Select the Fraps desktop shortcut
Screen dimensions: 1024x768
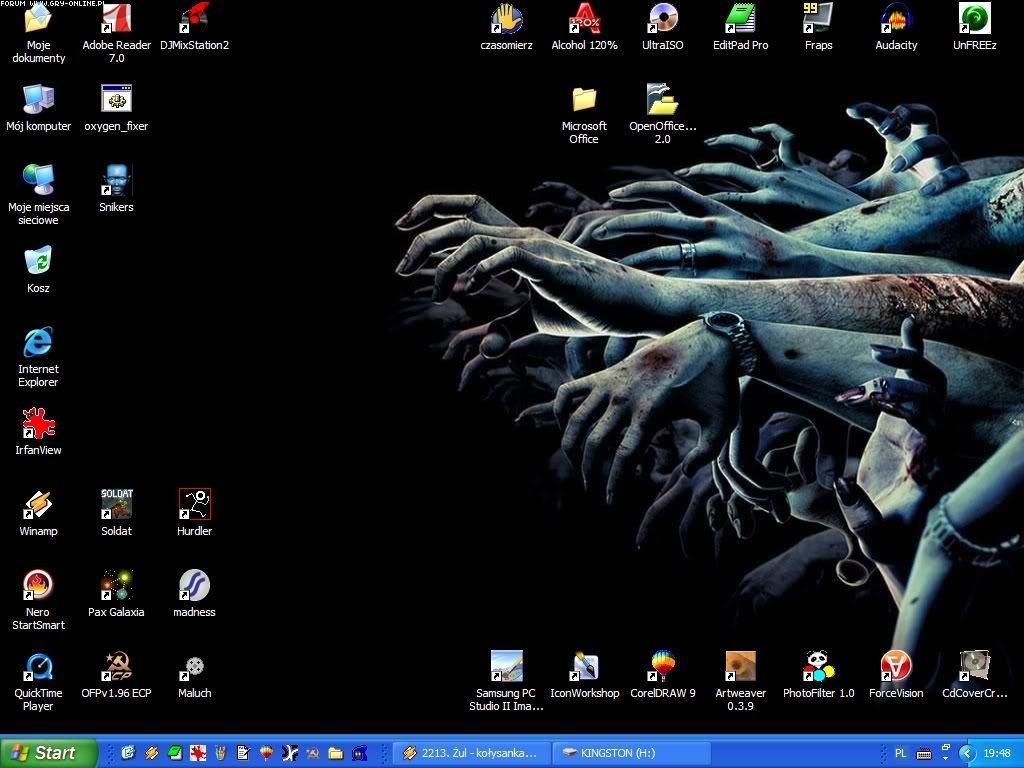818,27
